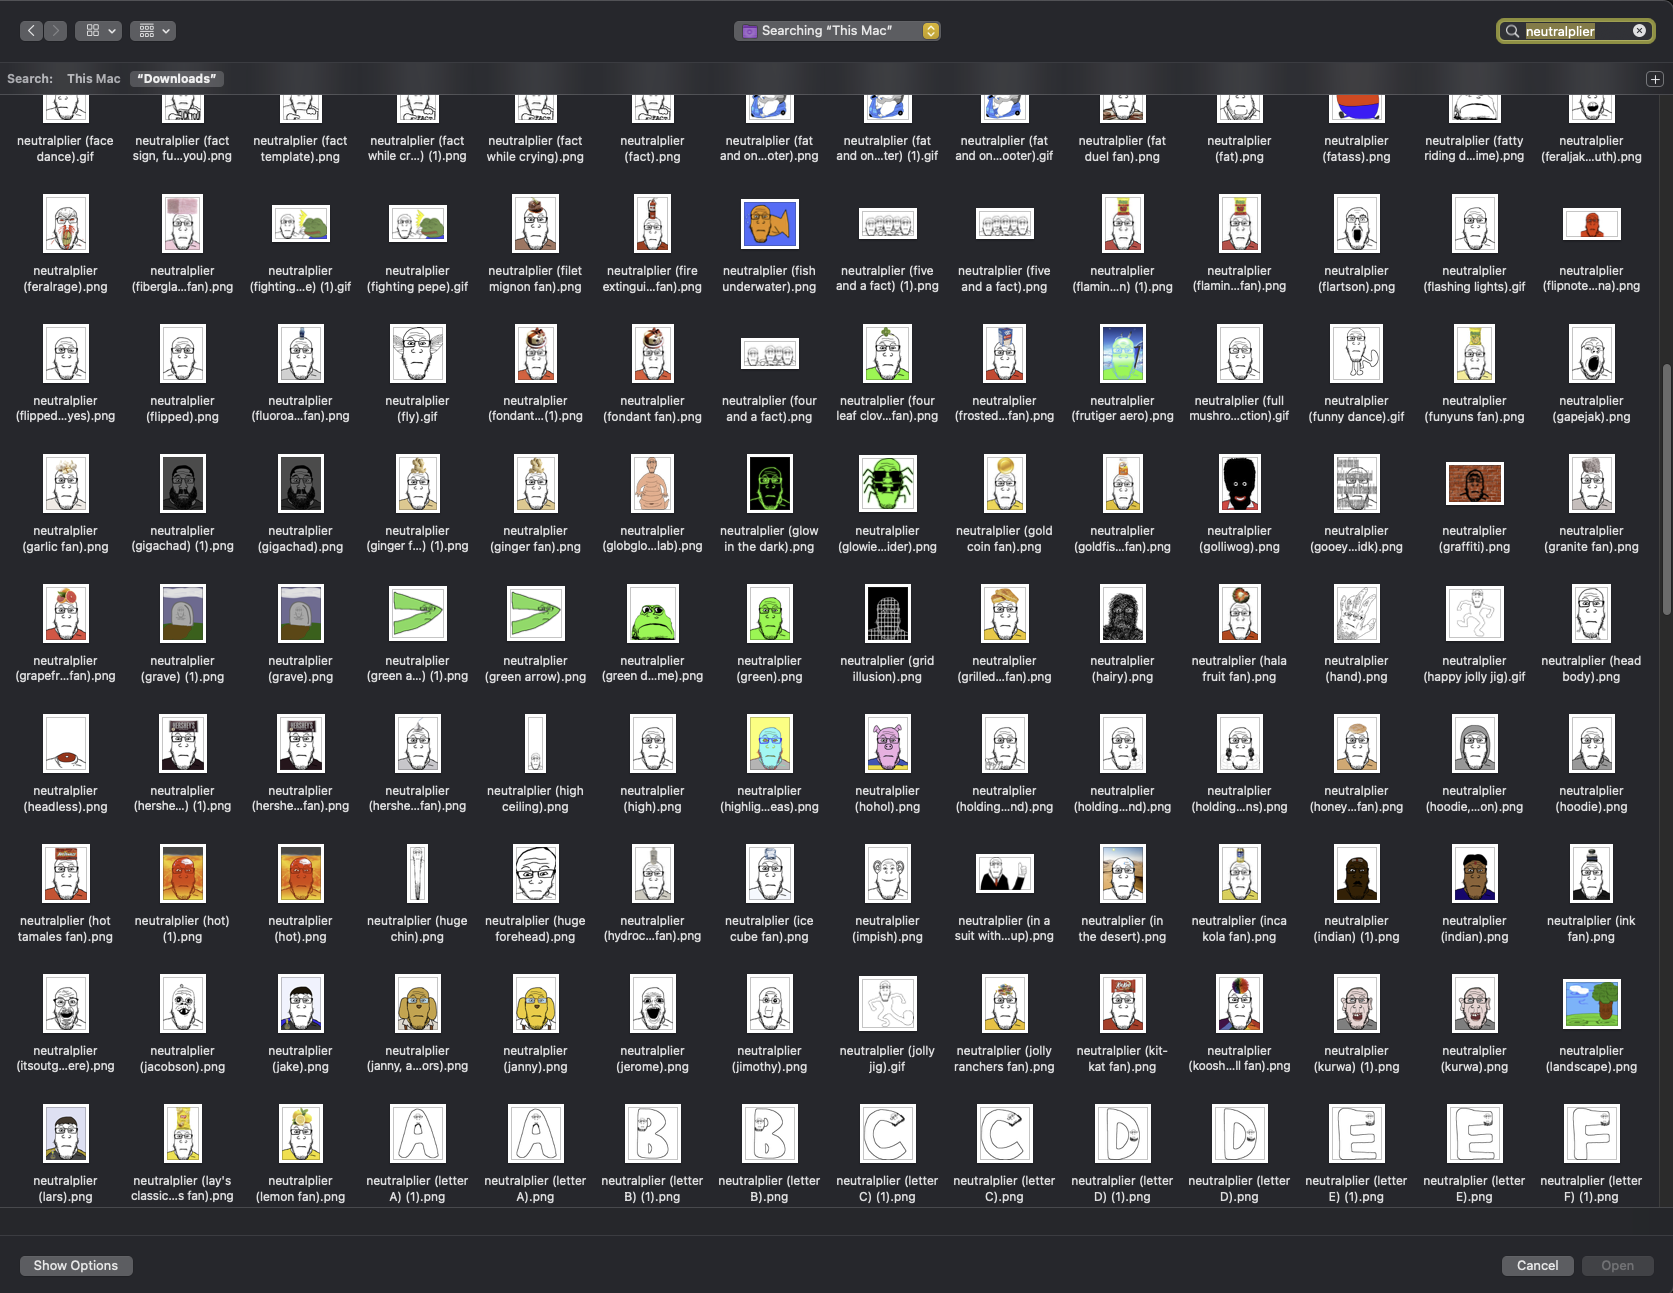Click the vertical scrollbar thumb
This screenshot has width=1673, height=1293.
(1665, 490)
